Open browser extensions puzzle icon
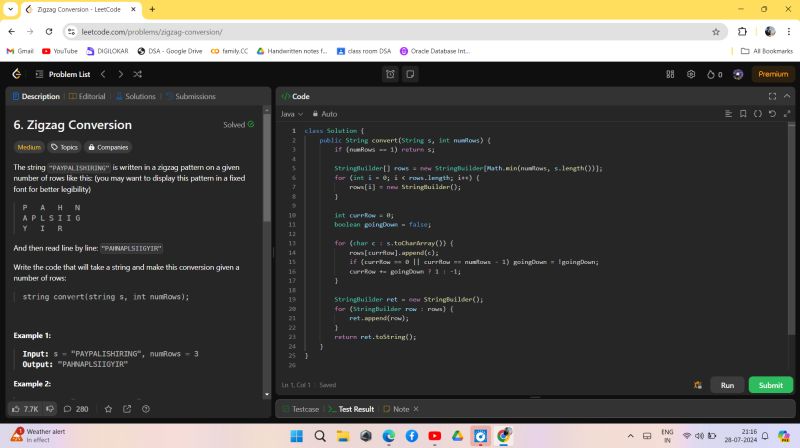The image size is (800, 448). click(x=742, y=32)
